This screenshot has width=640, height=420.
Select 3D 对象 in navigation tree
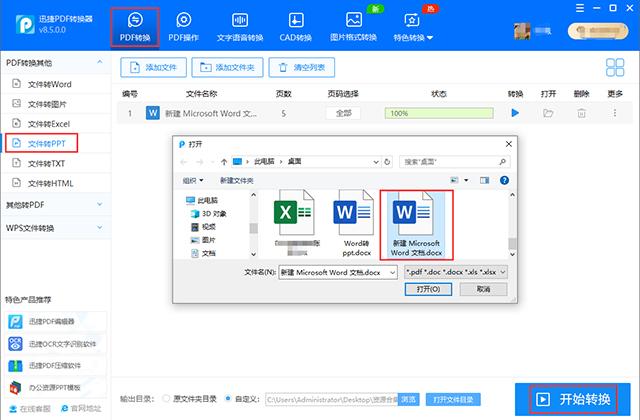pos(209,213)
